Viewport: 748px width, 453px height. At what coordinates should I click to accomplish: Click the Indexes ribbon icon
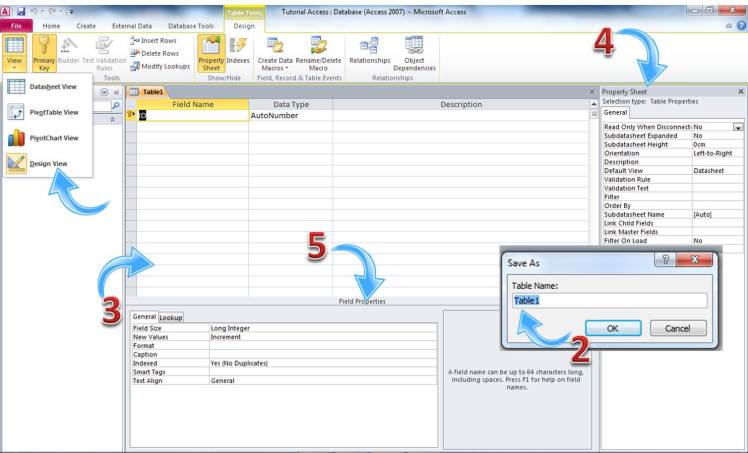pos(238,52)
